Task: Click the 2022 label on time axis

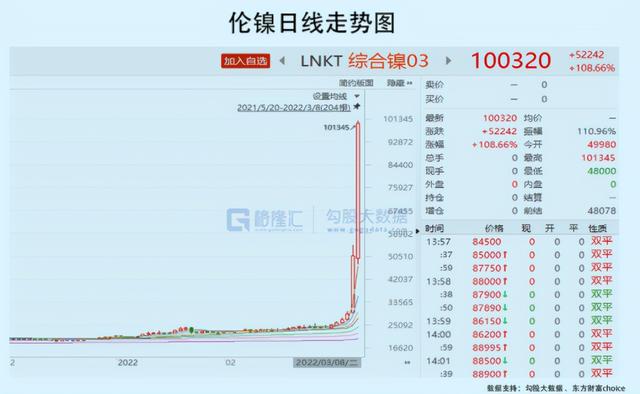Action: 128,363
